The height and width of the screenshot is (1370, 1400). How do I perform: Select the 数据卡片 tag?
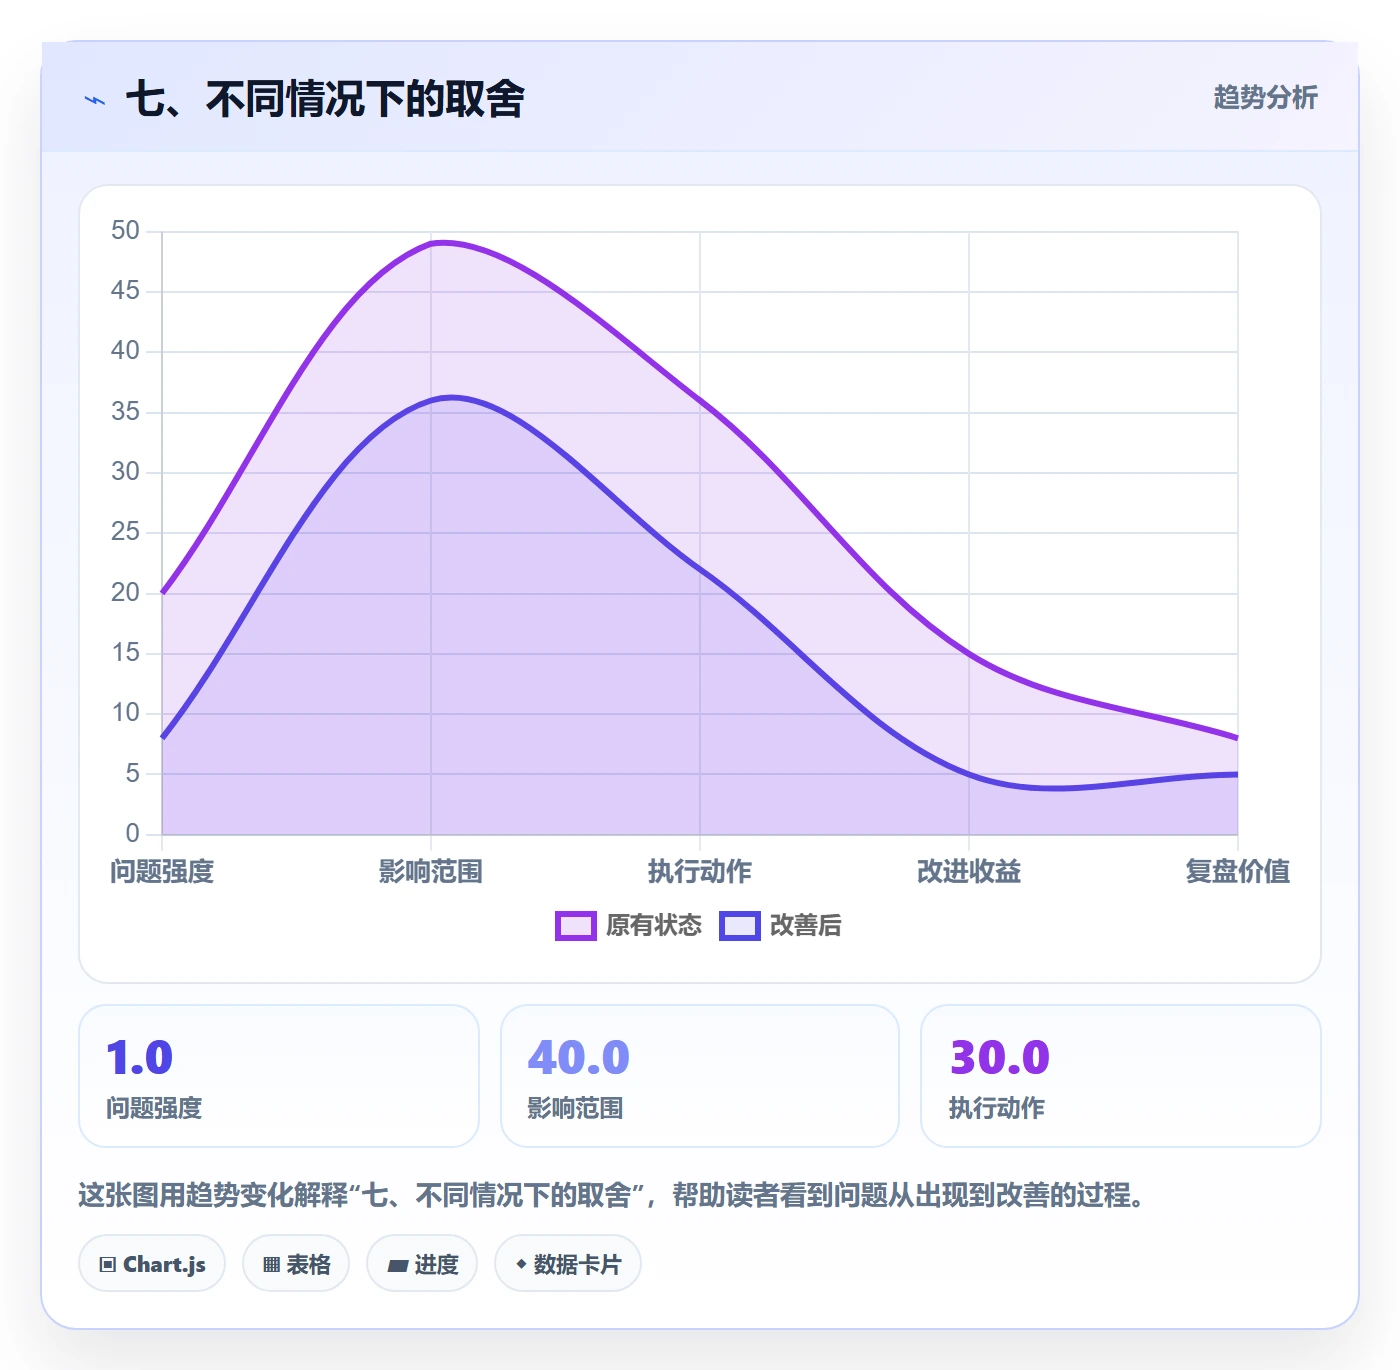click(x=568, y=1264)
